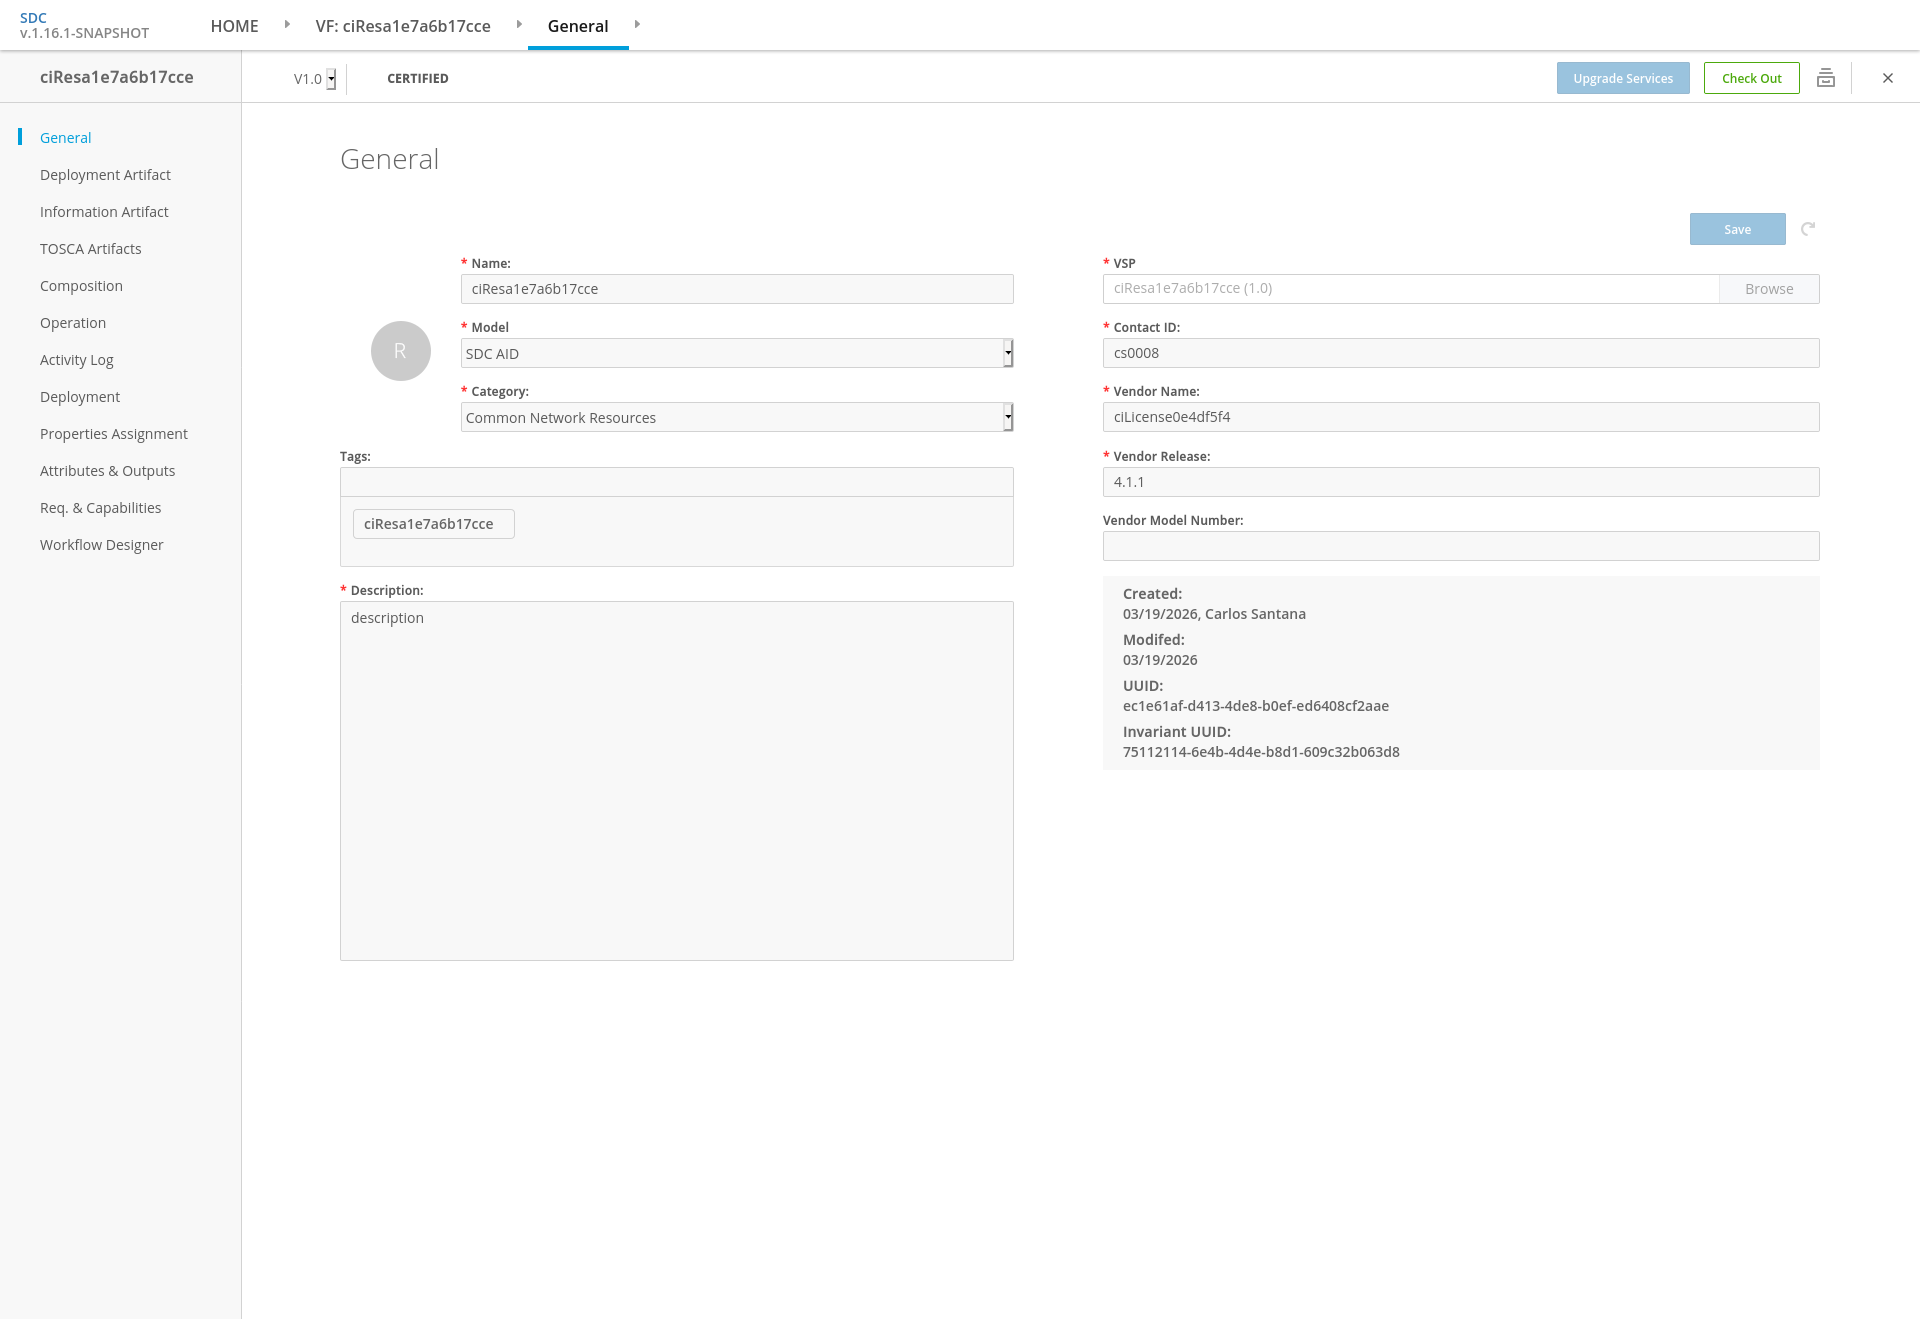
Task: Click into the Vendor Model Number field
Action: (x=1460, y=546)
